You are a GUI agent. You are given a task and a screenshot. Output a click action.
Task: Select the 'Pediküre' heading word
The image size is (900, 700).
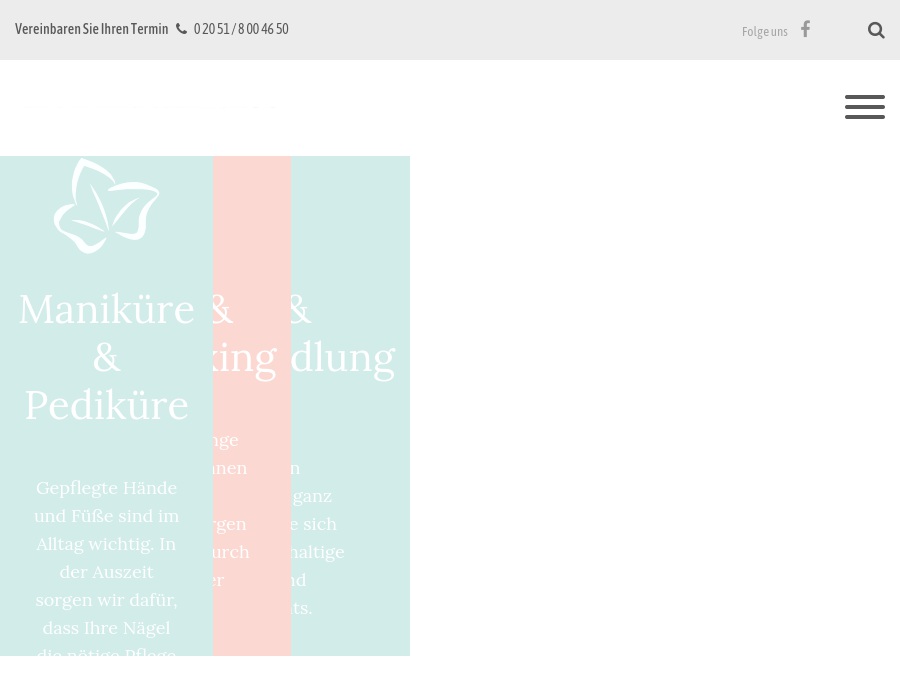(x=106, y=405)
